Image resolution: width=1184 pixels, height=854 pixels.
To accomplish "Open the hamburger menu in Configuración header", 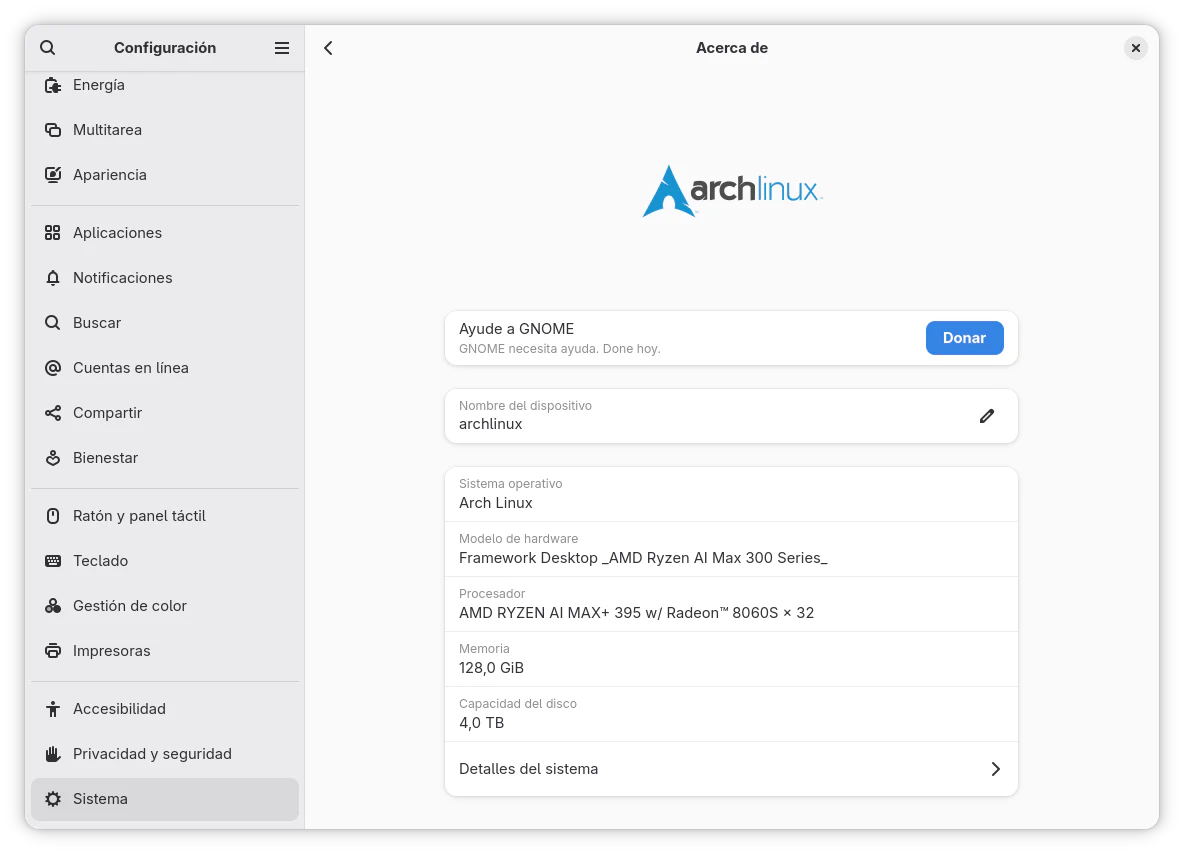I will click(x=282, y=48).
